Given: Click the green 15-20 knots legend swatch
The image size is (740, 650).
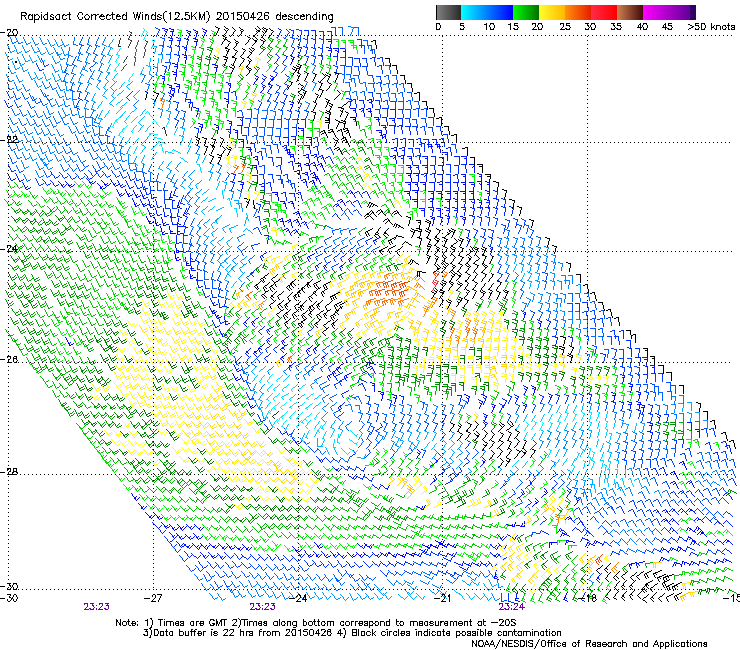Looking at the screenshot, I should (526, 12).
